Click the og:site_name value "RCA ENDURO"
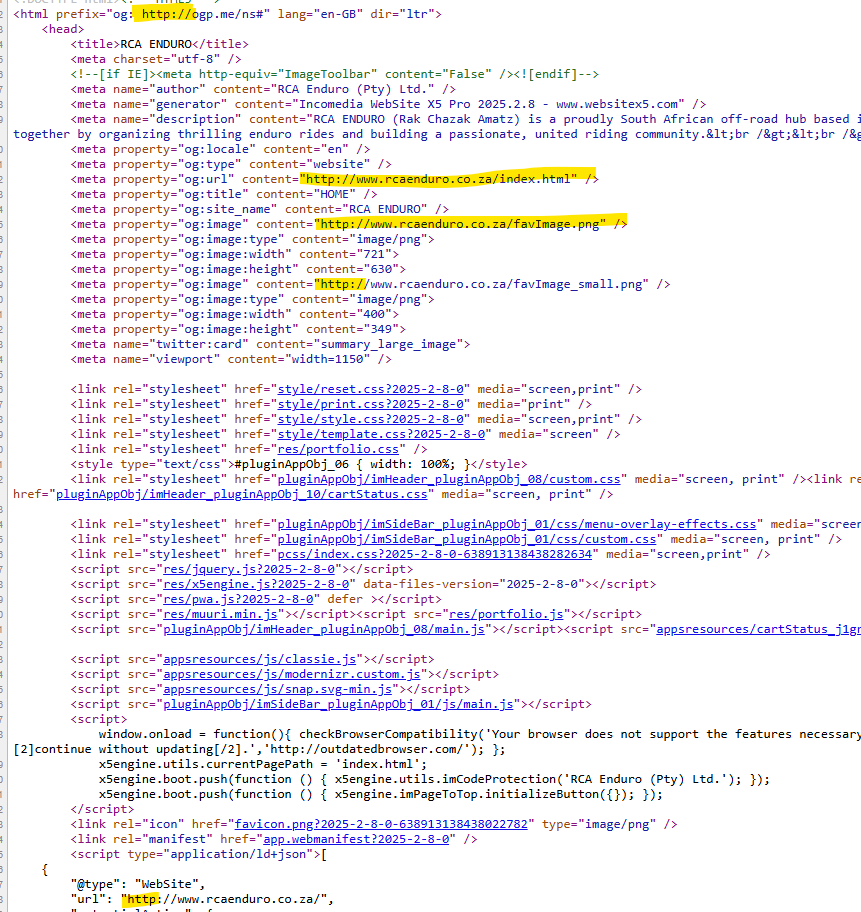Screen dimensions: 861x912 pos(385,209)
